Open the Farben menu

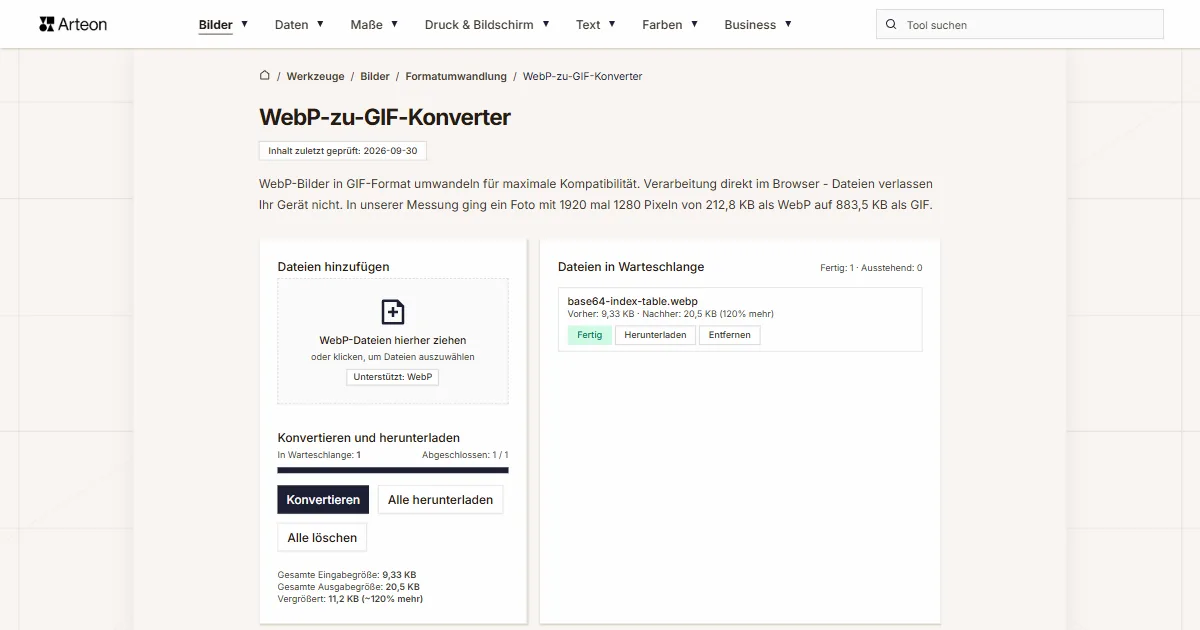662,25
